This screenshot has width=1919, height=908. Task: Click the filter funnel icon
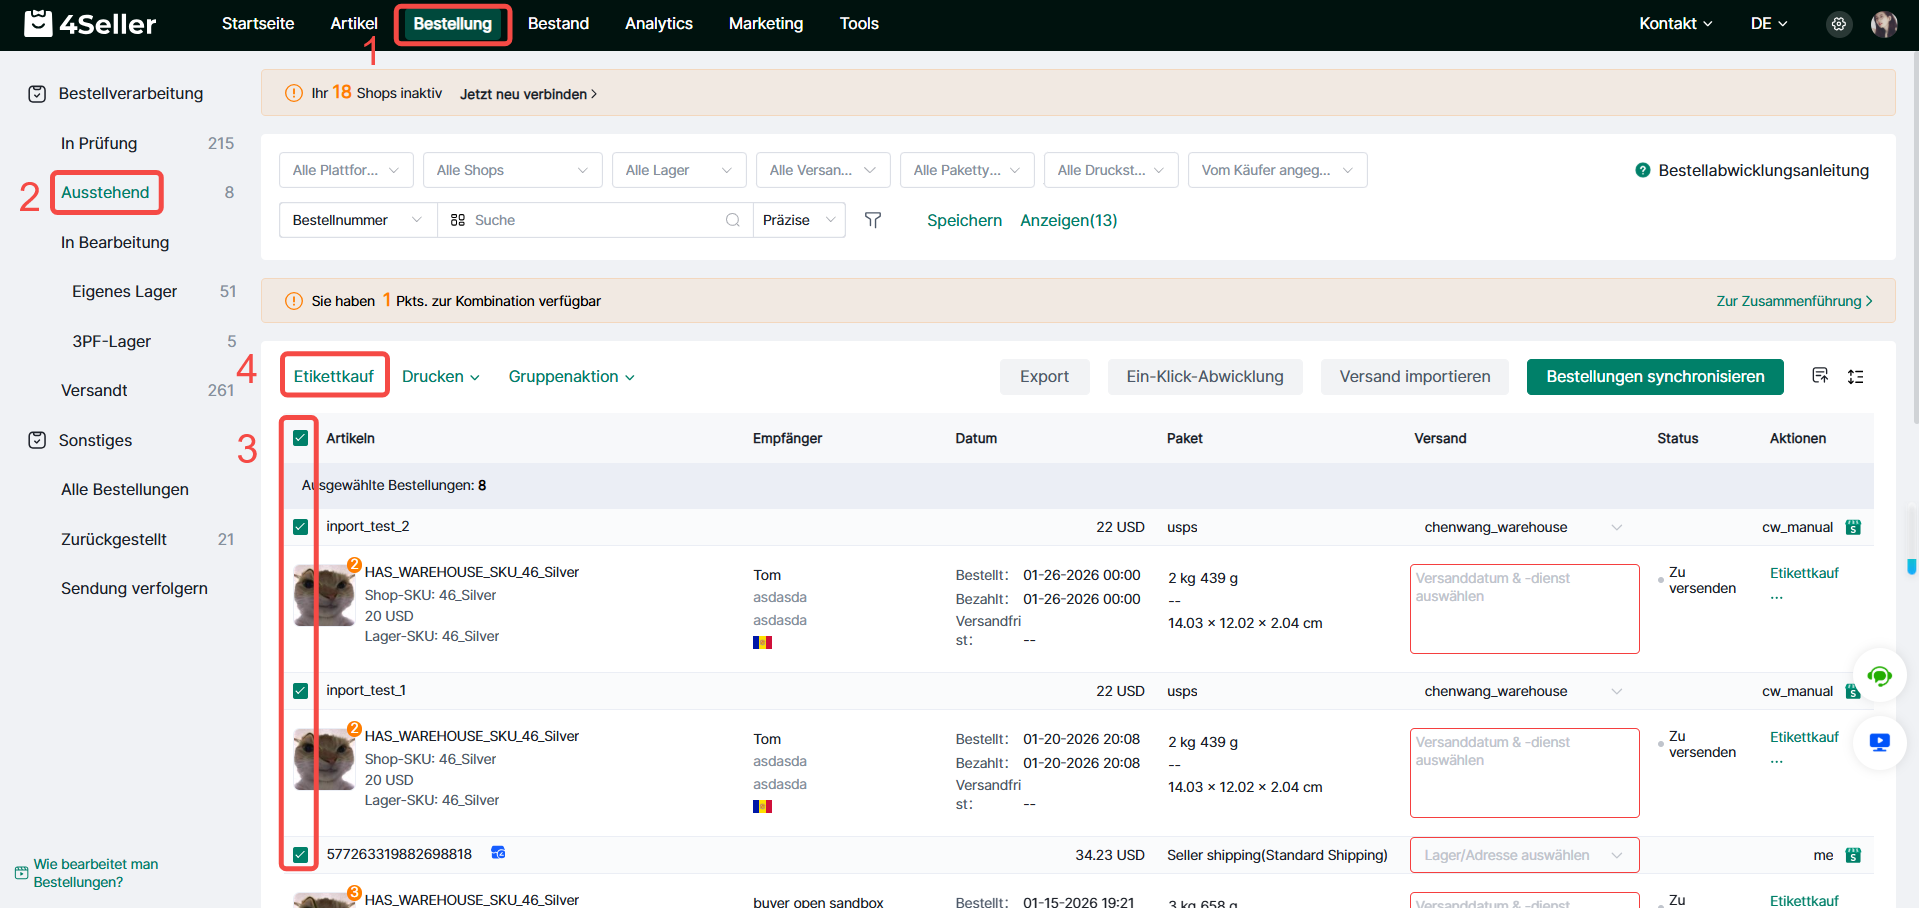[872, 220]
